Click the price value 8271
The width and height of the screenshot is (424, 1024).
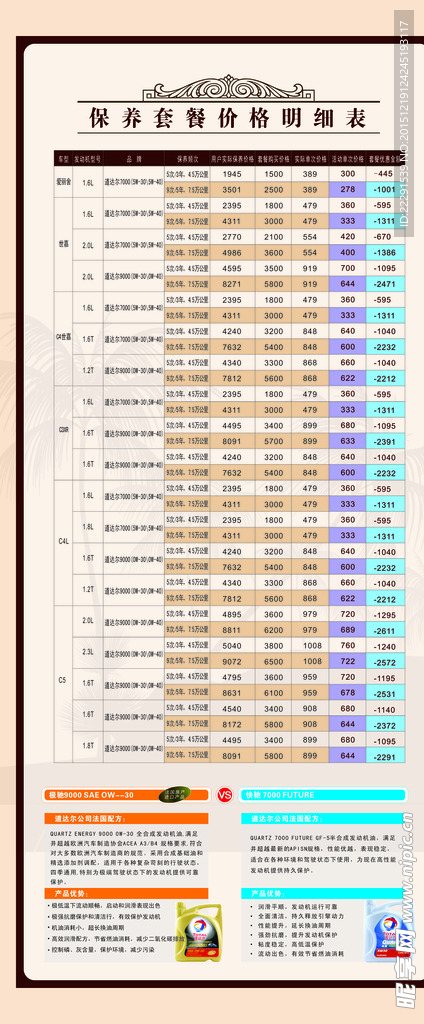[x=232, y=284]
